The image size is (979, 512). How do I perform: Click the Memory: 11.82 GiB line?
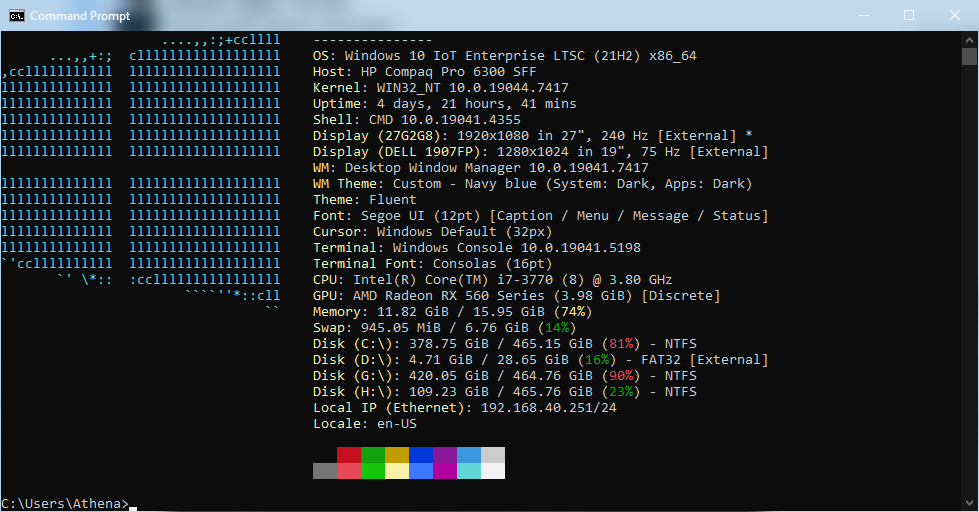453,312
